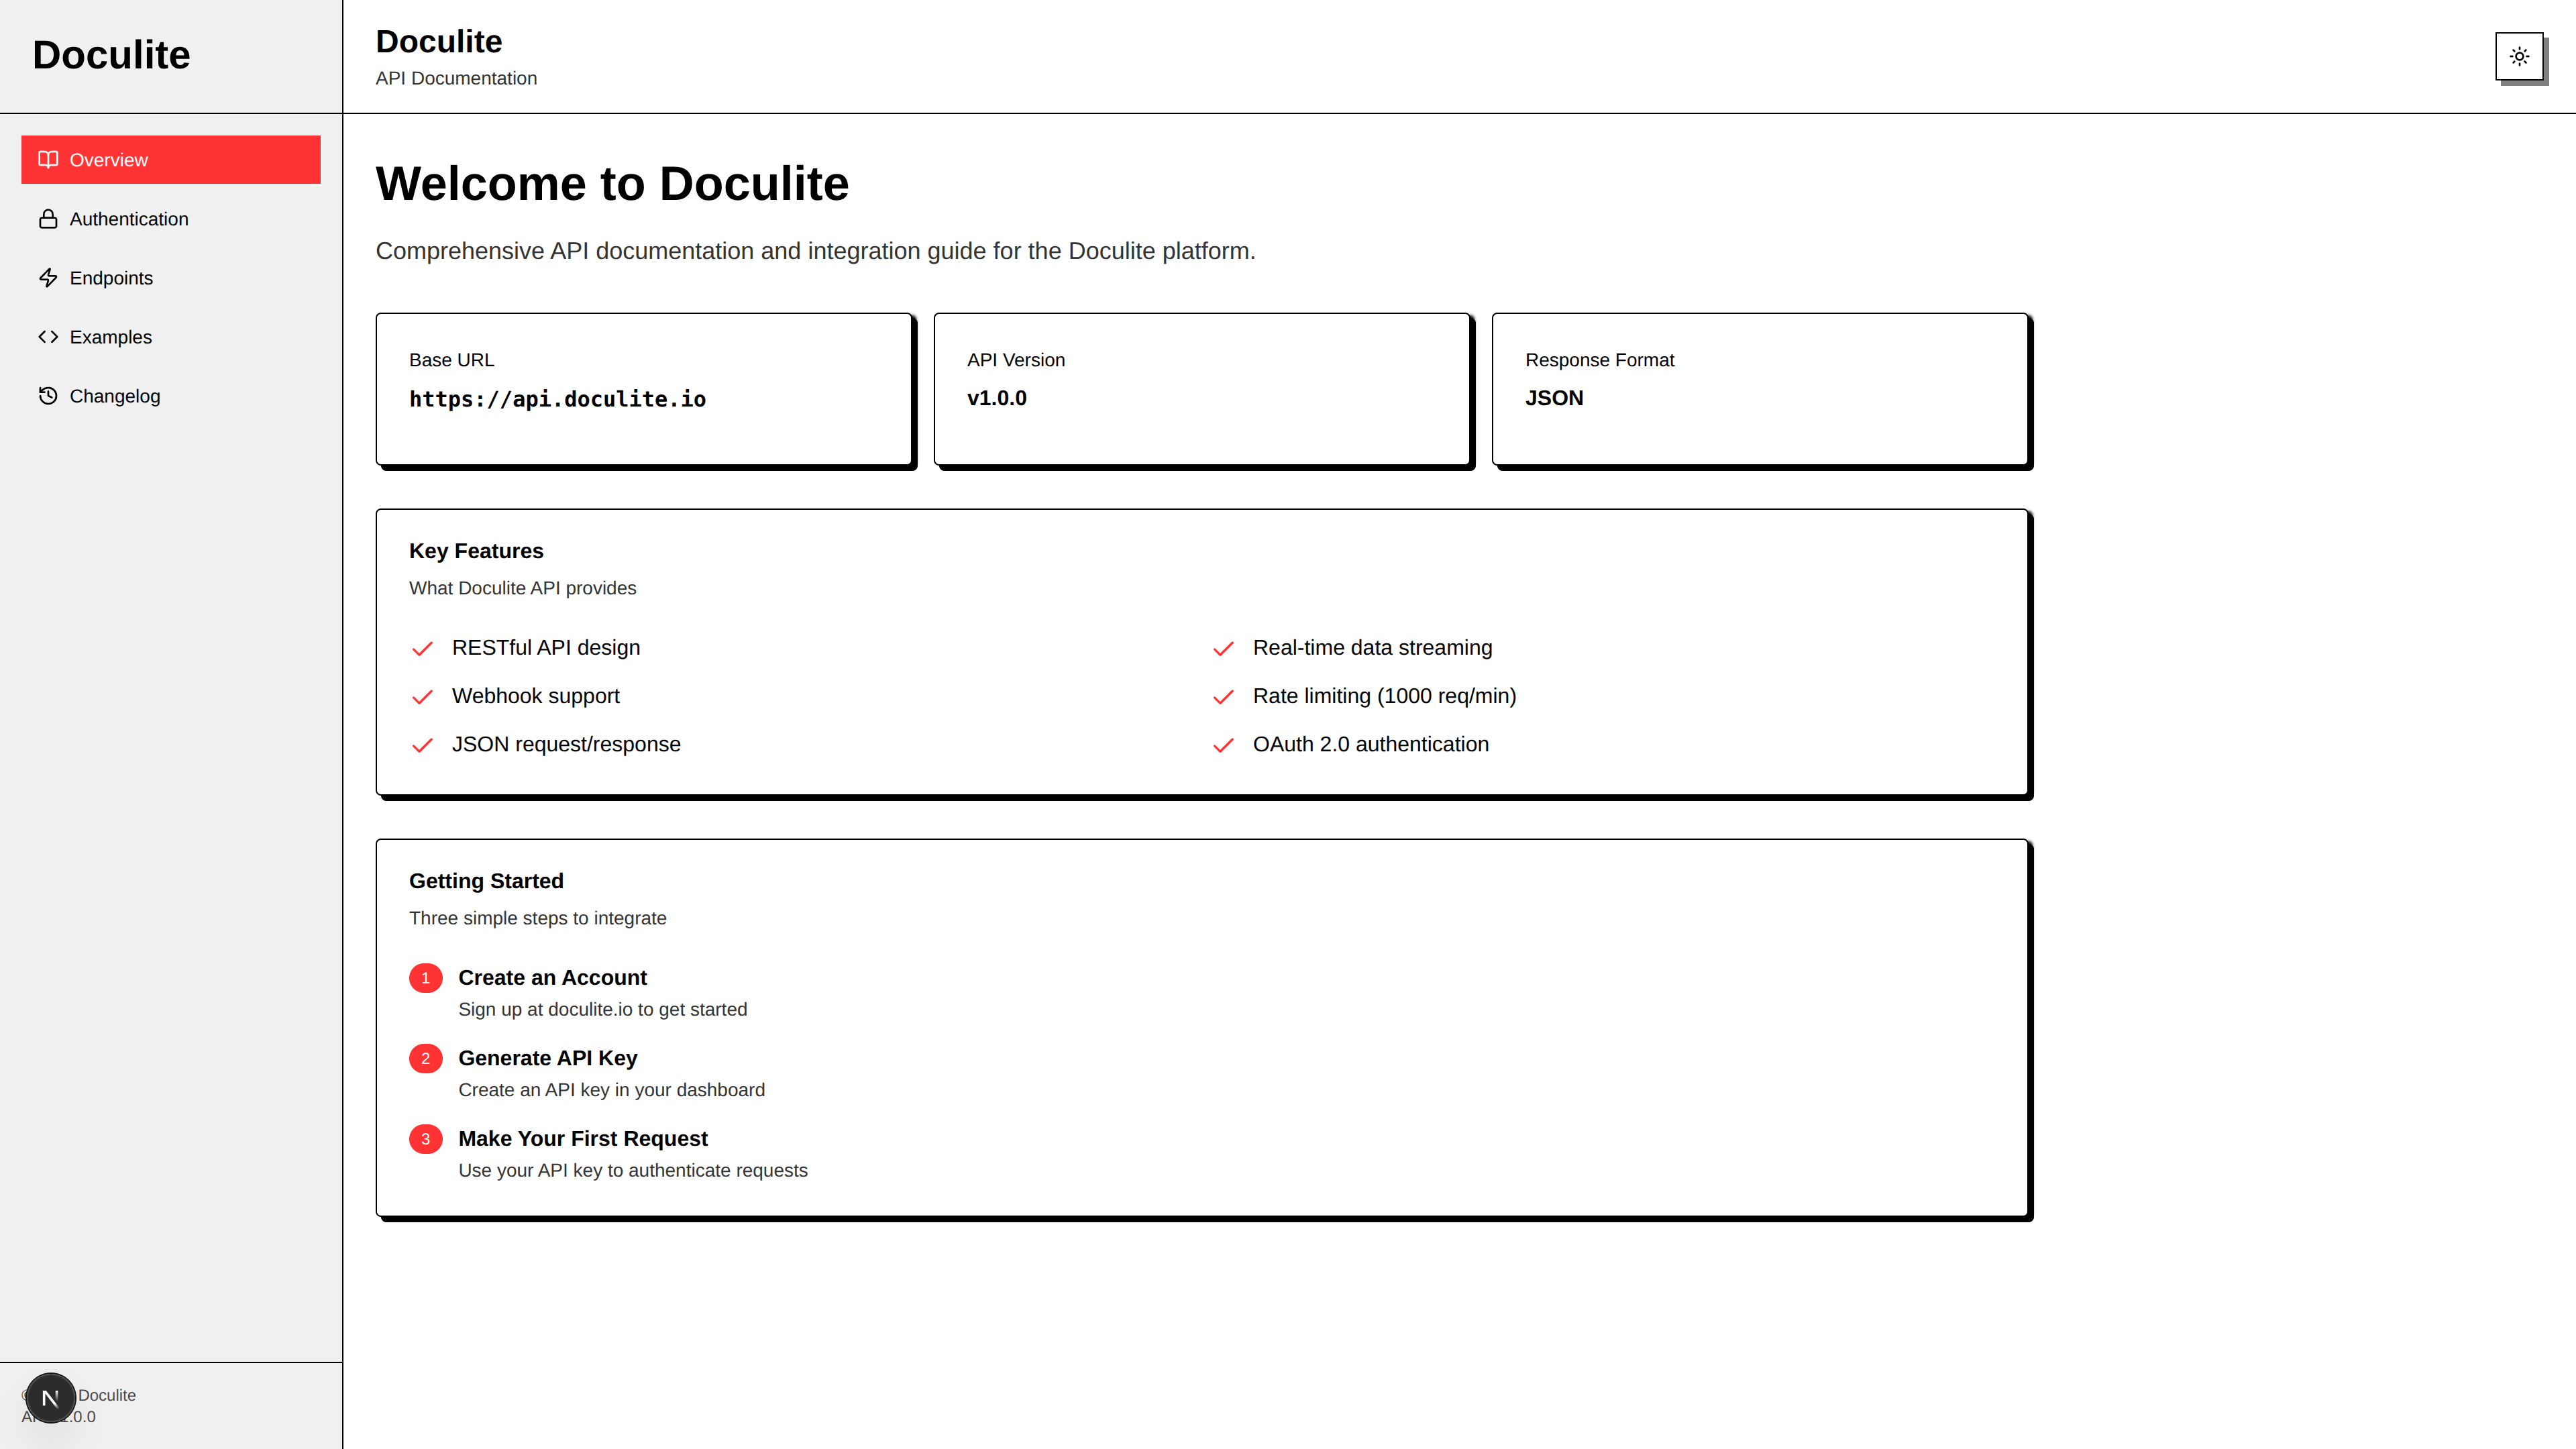This screenshot has width=2576, height=1449.
Task: Click the step 3 red number badge
Action: pos(425,1139)
